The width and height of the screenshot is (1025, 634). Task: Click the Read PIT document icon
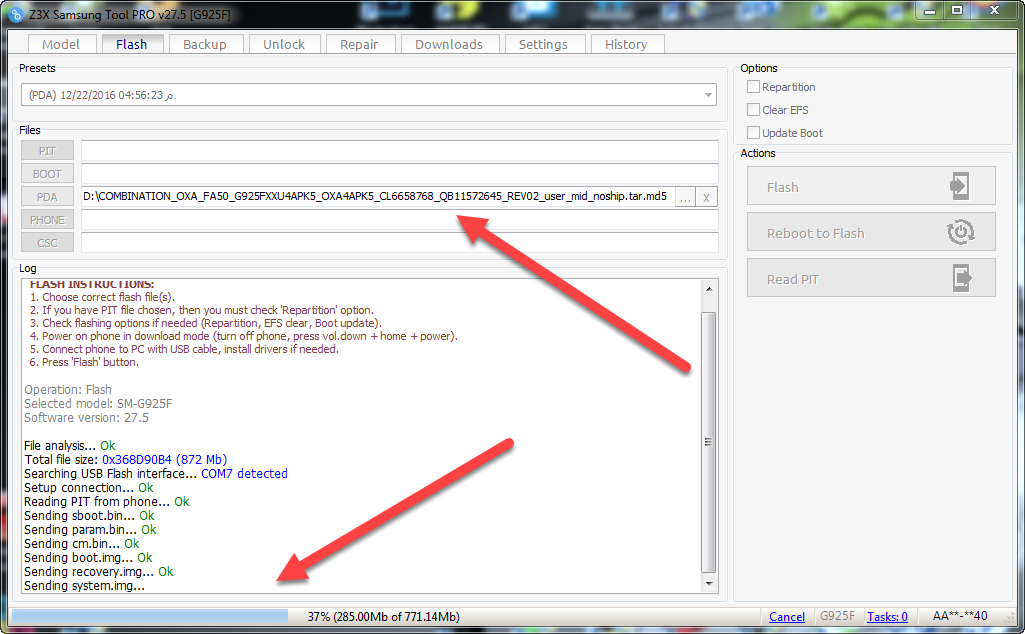pyautogui.click(x=962, y=278)
